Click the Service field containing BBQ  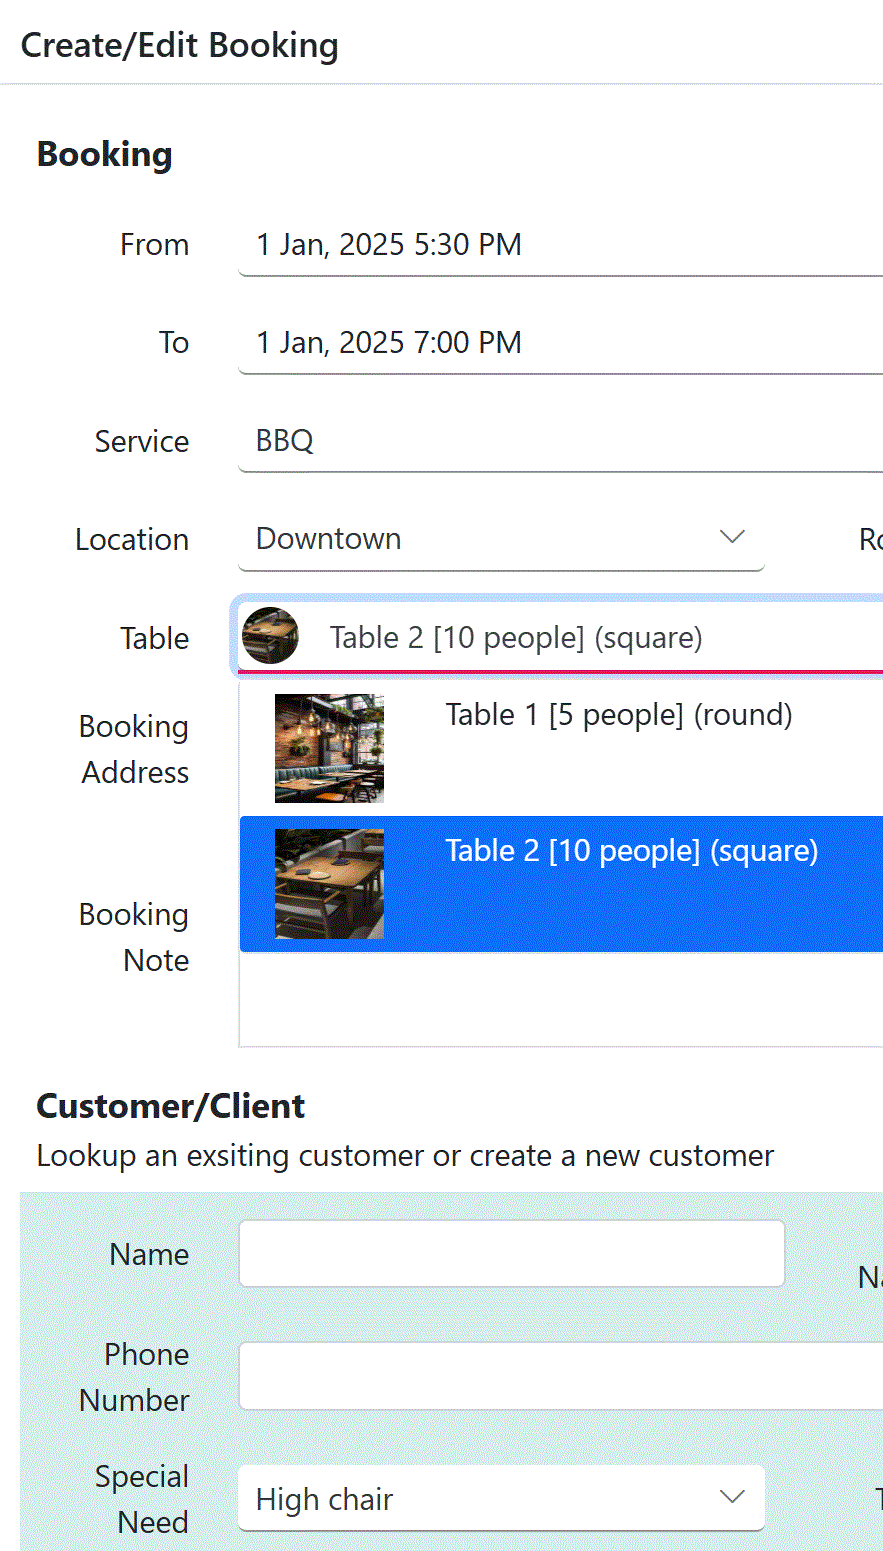click(x=560, y=441)
